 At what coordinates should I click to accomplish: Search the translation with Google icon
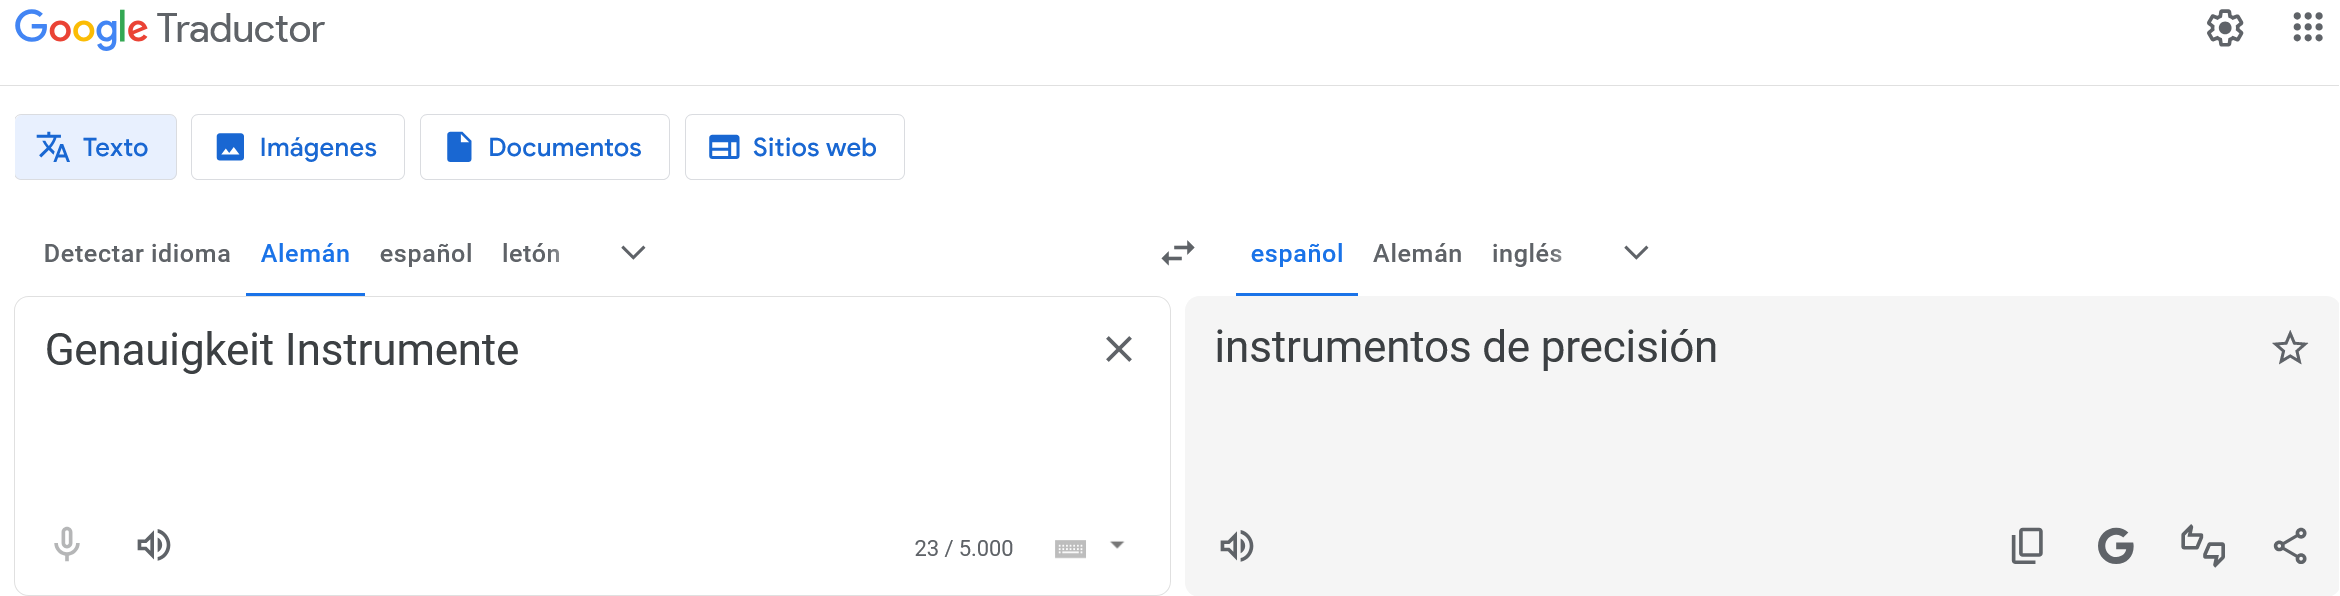(x=2115, y=546)
